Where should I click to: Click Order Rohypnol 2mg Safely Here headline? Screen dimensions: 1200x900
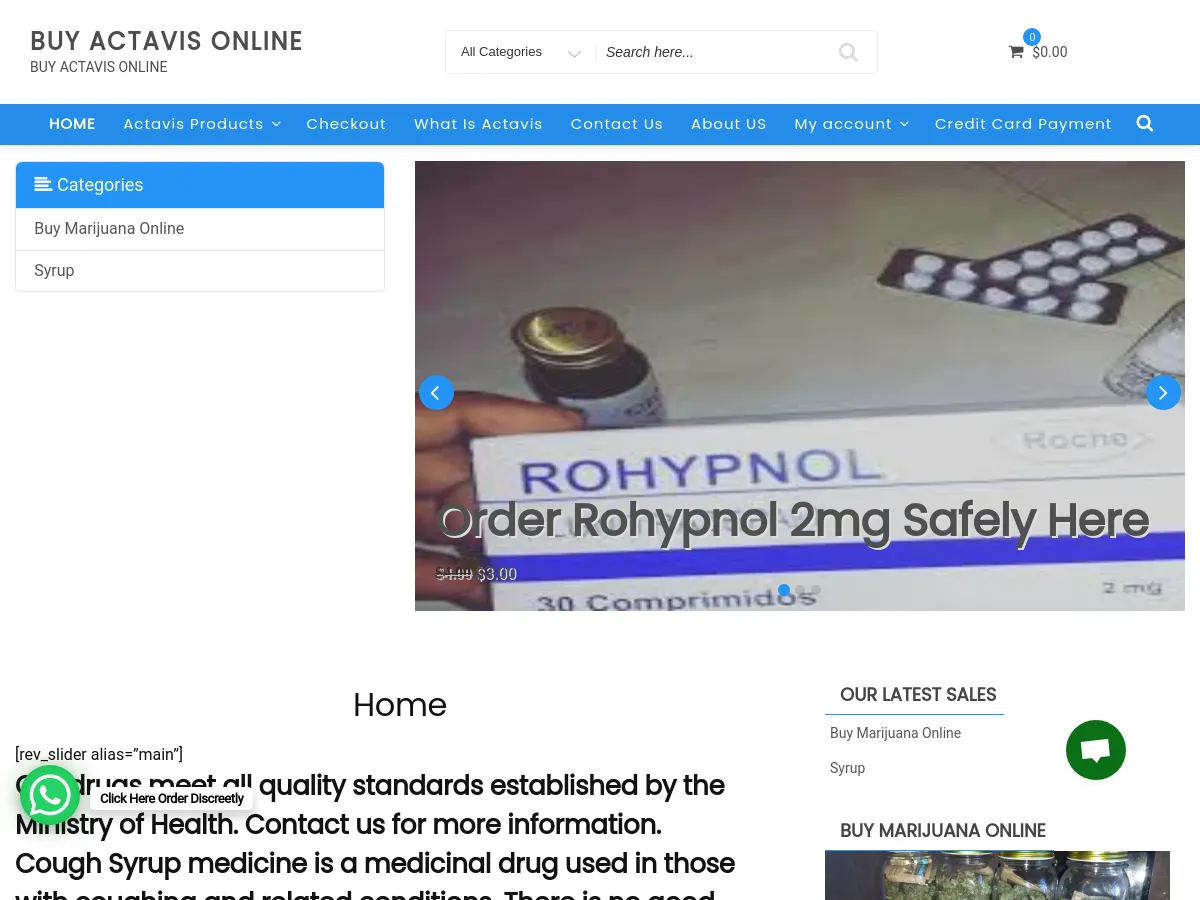coord(793,520)
